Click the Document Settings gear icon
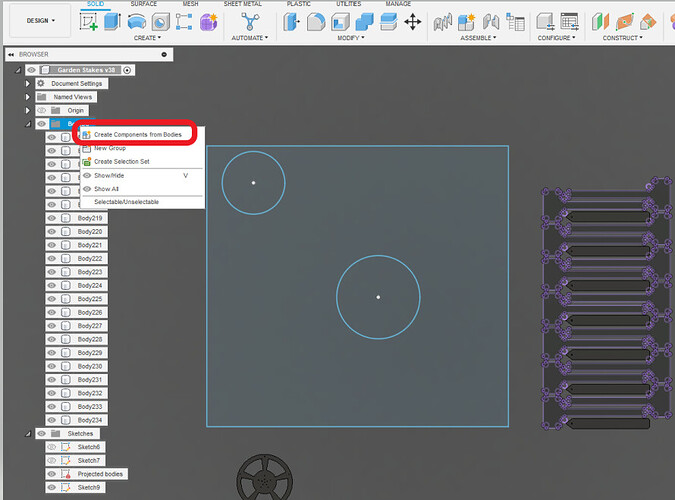This screenshot has width=675, height=500. point(41,83)
